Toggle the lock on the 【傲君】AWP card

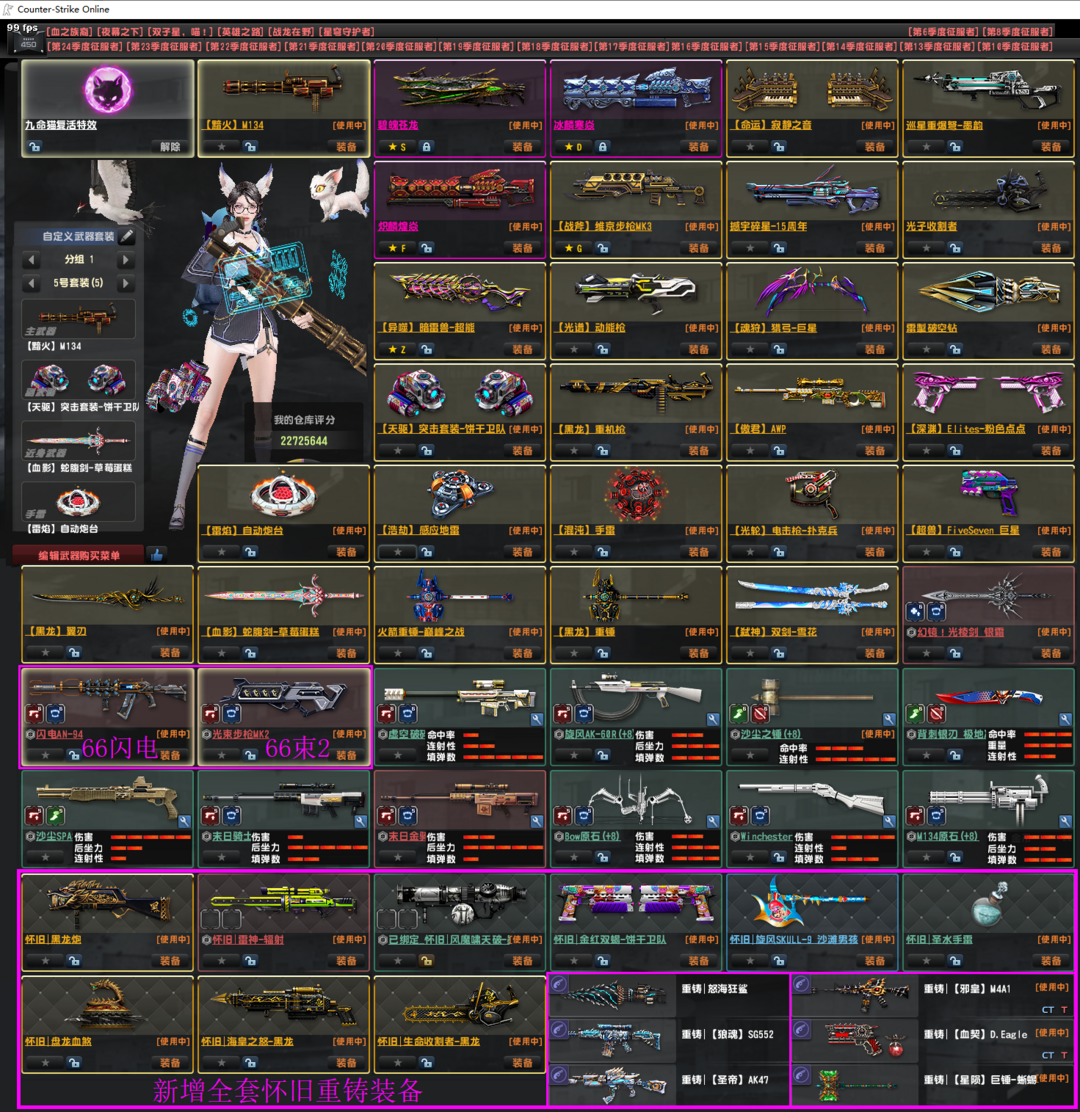click(x=779, y=450)
